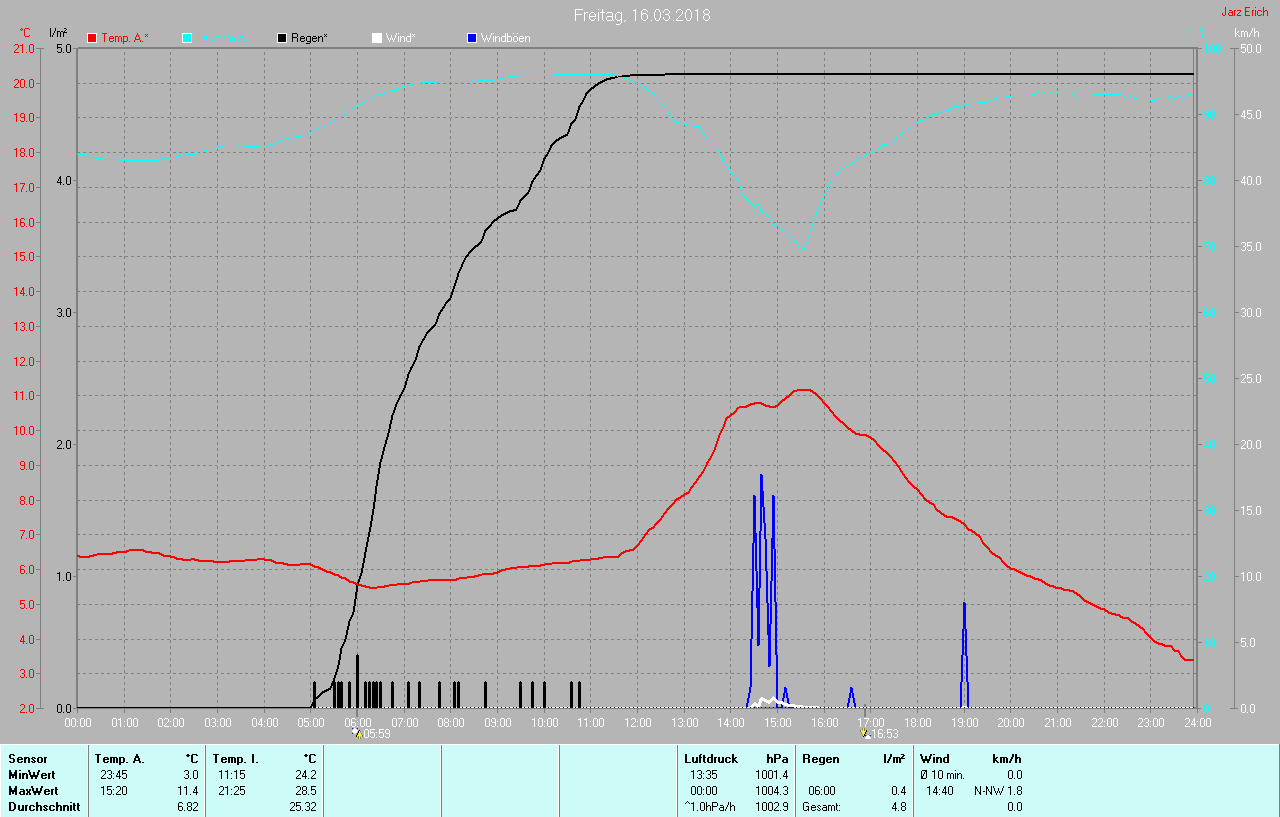Screen dimensions: 1280x817
Task: Click the '50.0' wind speed axis label
Action: click(1250, 49)
